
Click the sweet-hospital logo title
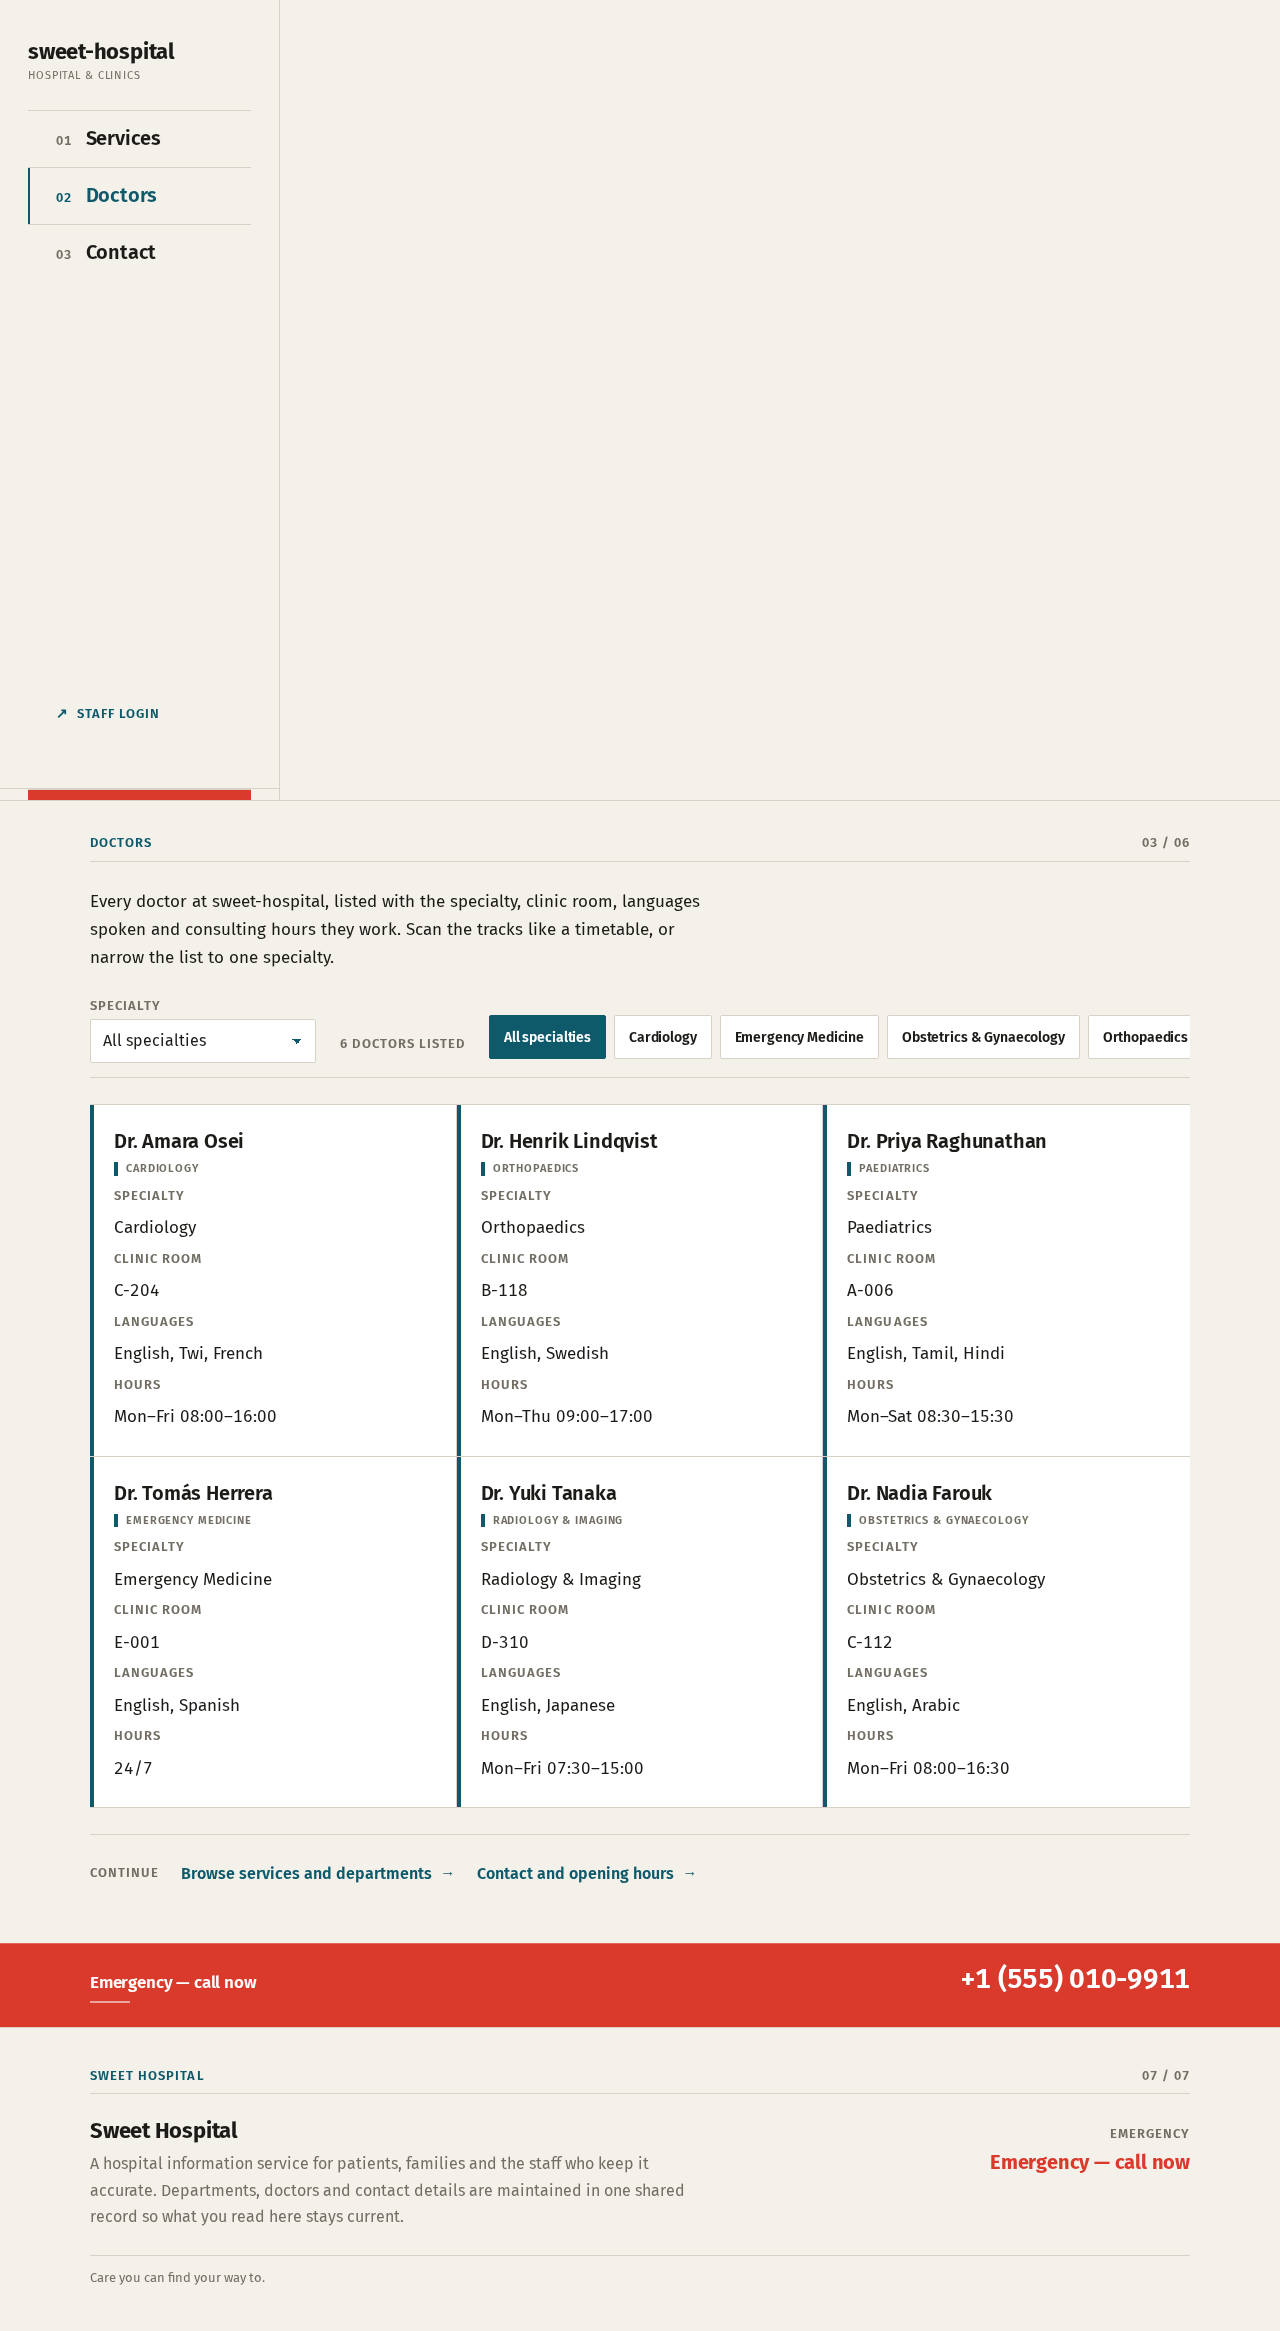point(101,51)
